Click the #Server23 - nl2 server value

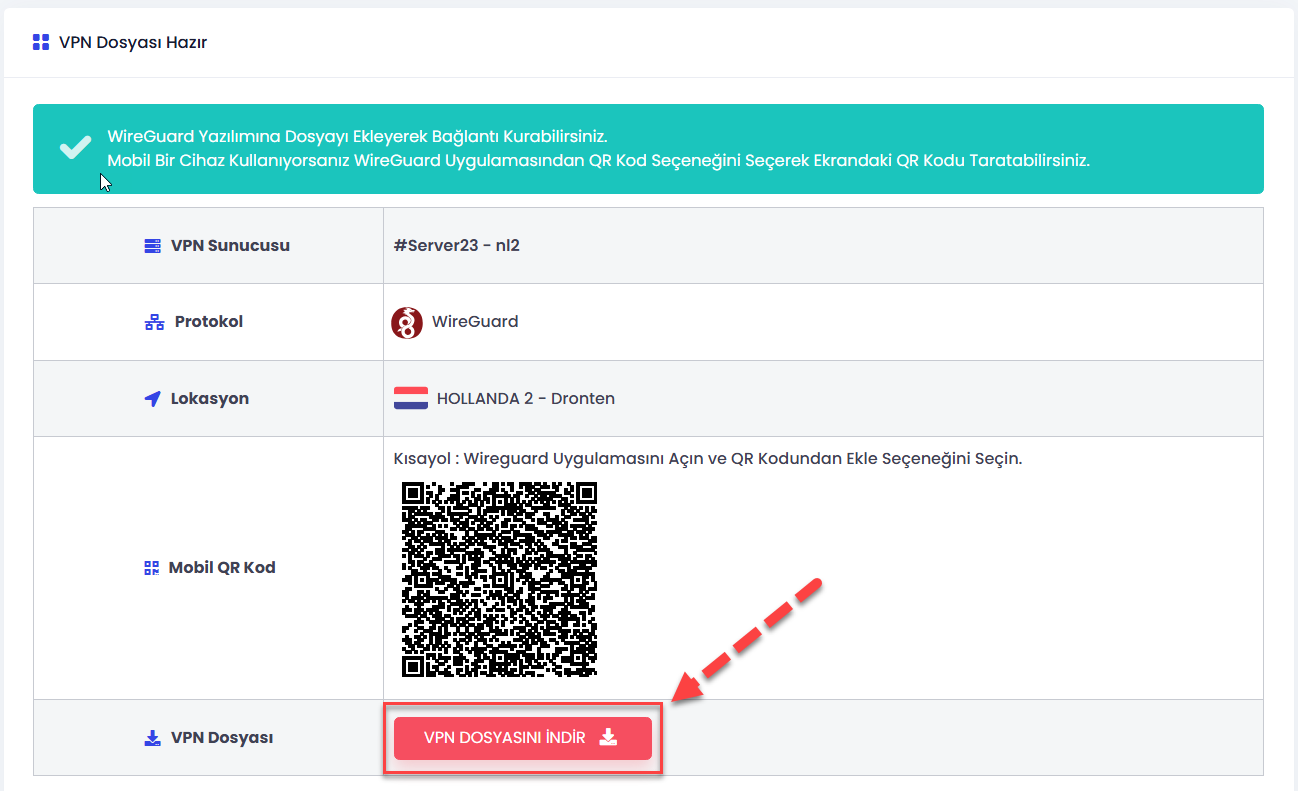pyautogui.click(x=457, y=245)
